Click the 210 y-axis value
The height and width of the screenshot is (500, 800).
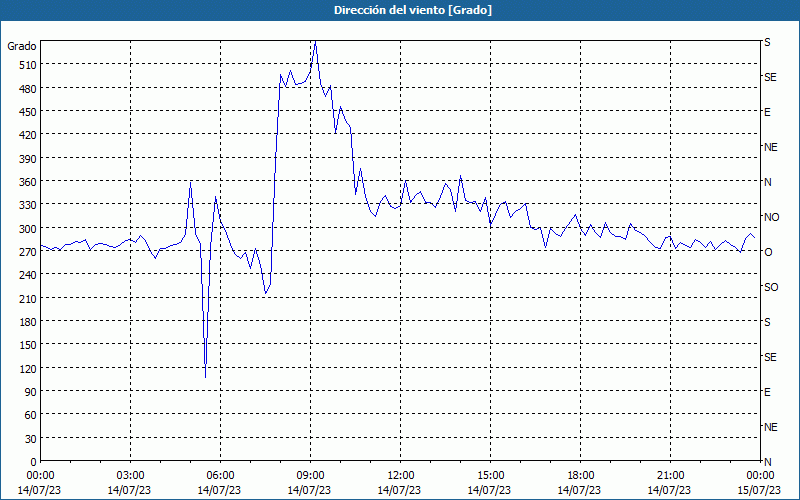click(28, 298)
